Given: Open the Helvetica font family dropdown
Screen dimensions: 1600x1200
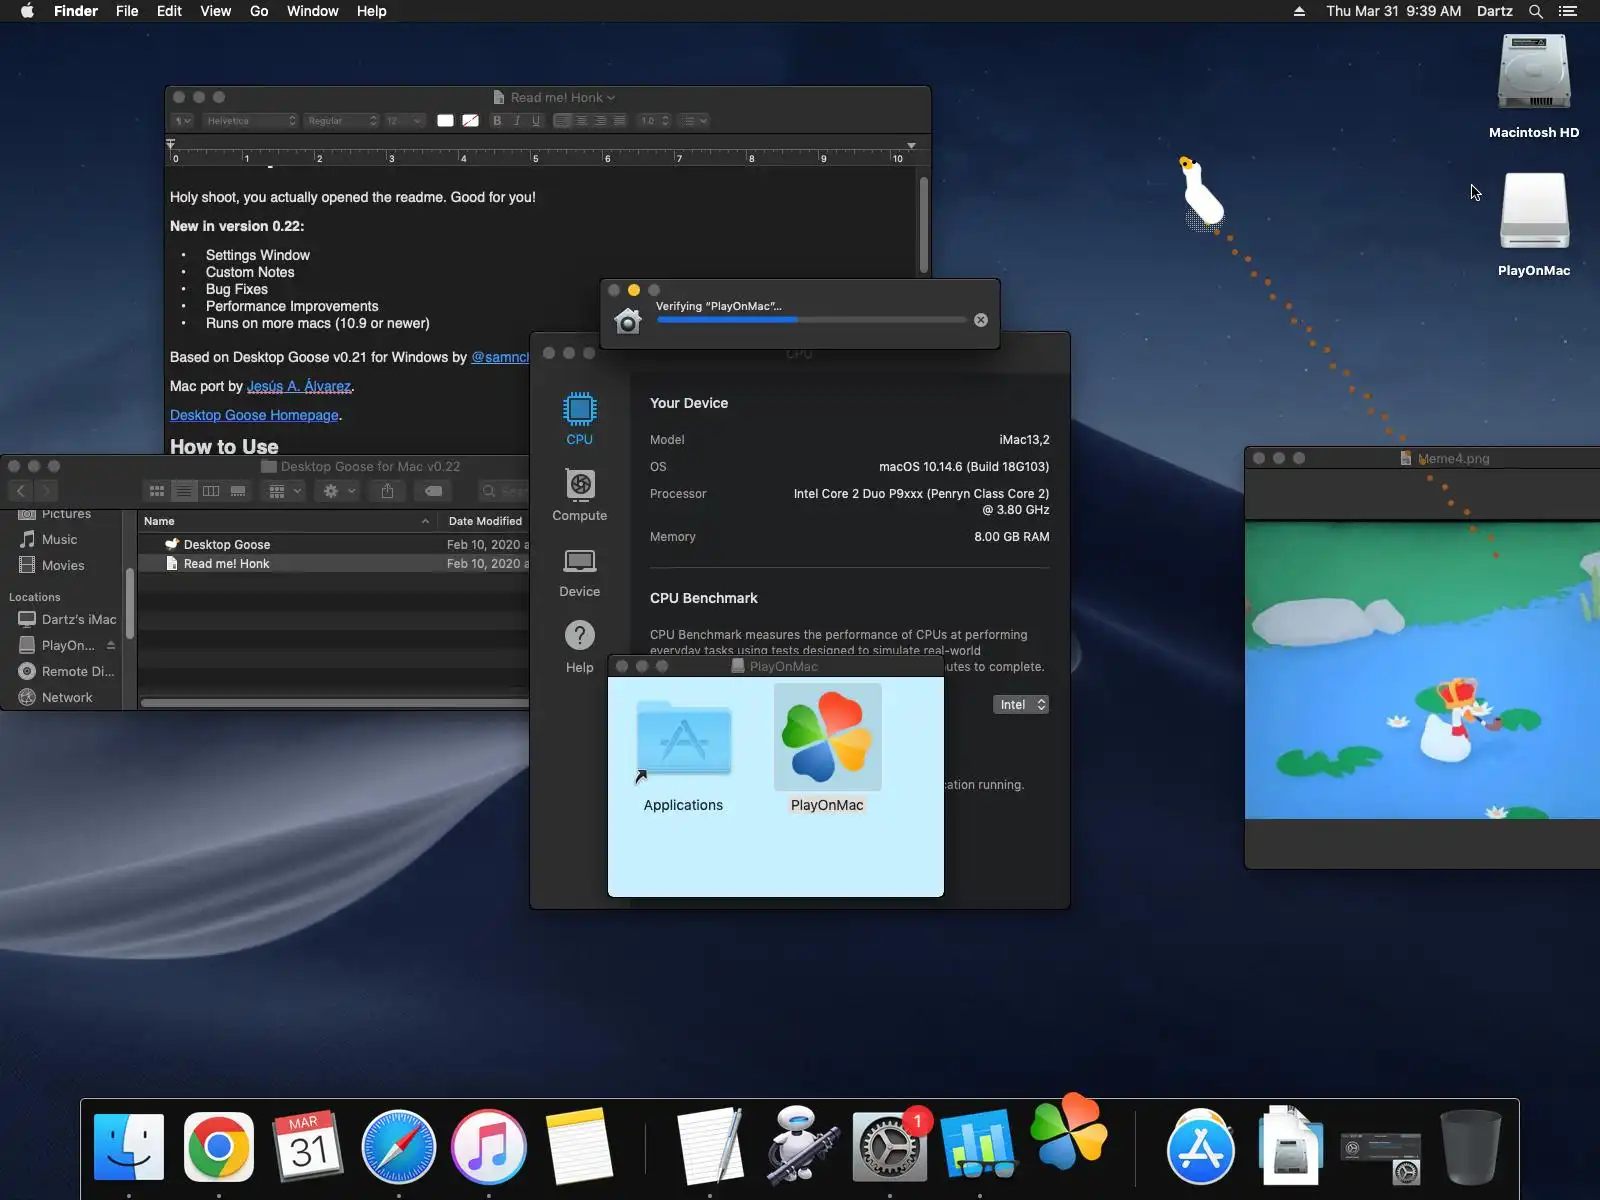Looking at the screenshot, I should pos(250,121).
